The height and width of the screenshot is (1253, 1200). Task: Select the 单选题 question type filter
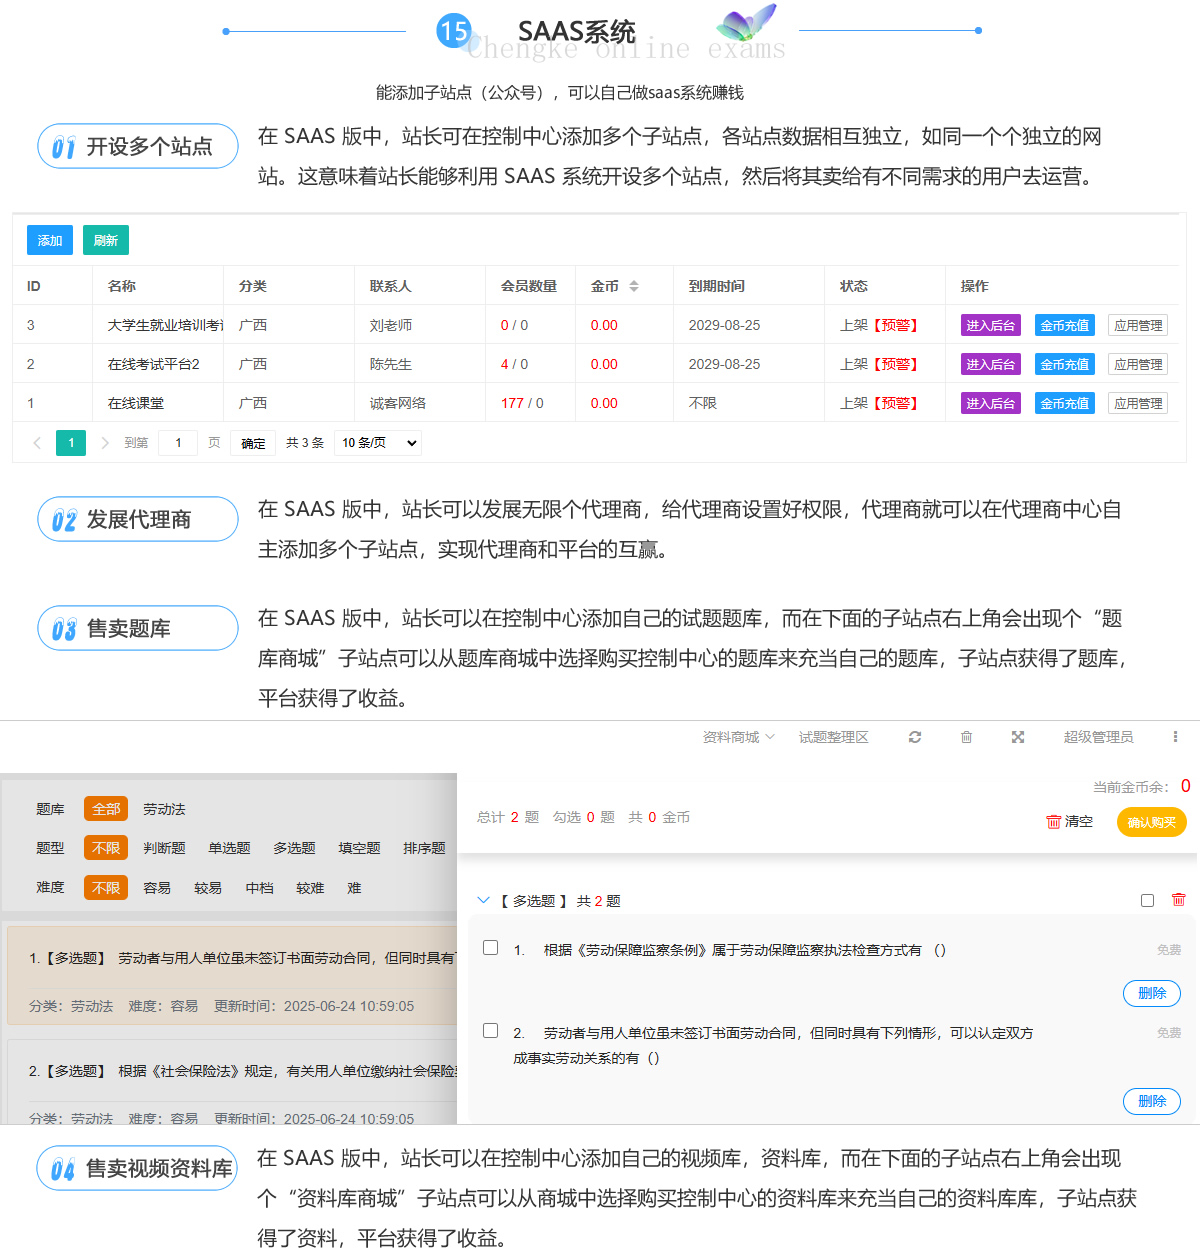[x=229, y=848]
